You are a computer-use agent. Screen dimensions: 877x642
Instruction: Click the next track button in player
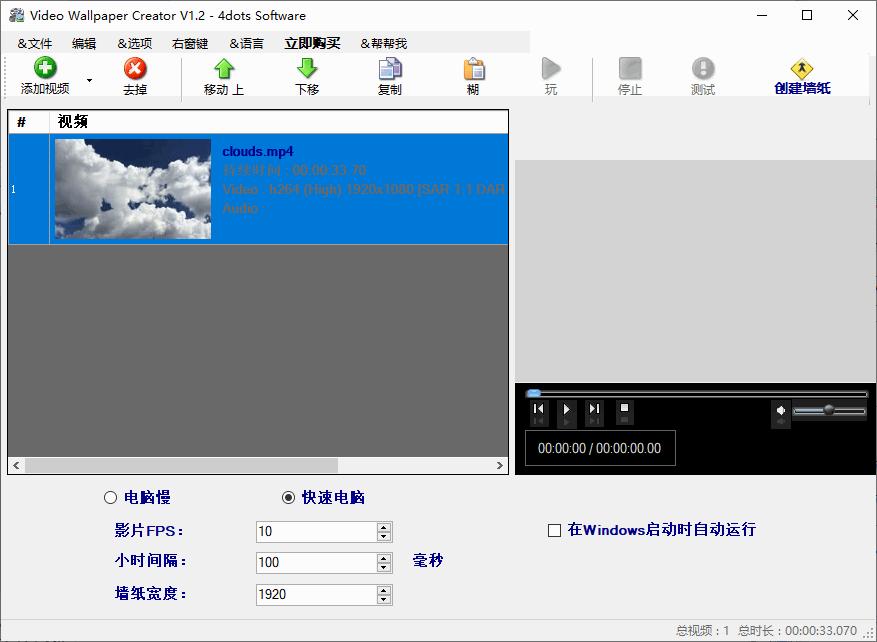(x=595, y=409)
